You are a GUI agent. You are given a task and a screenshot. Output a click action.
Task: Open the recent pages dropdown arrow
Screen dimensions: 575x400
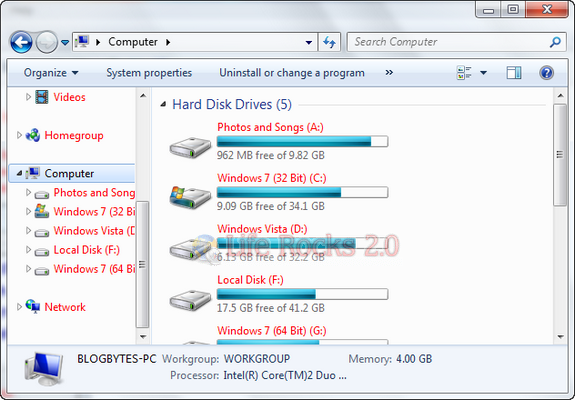pyautogui.click(x=65, y=43)
